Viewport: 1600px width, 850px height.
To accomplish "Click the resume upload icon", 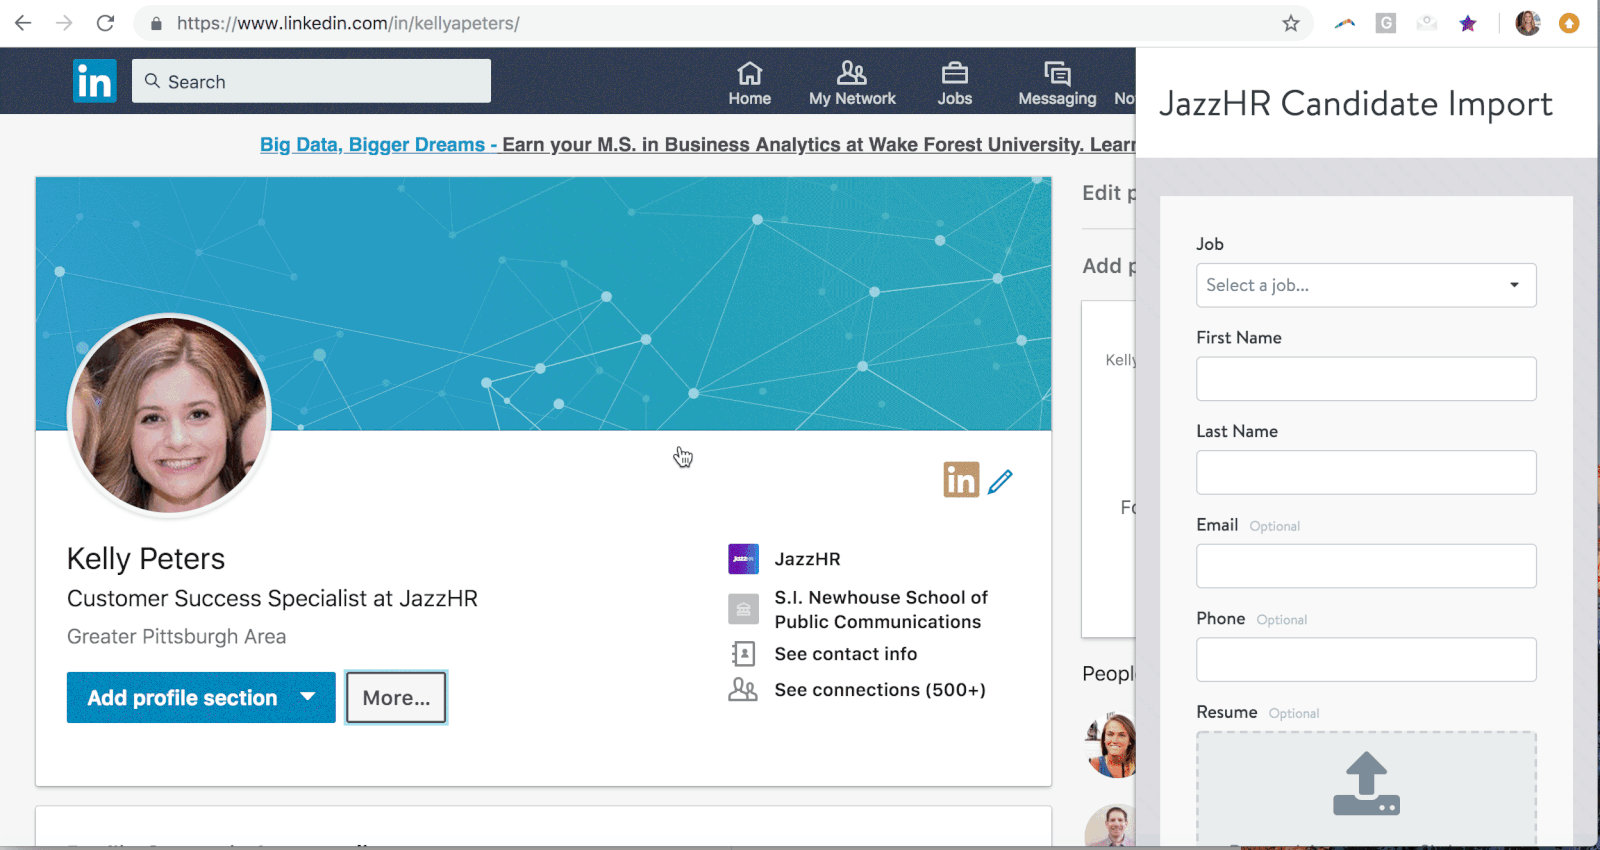I will (x=1366, y=784).
